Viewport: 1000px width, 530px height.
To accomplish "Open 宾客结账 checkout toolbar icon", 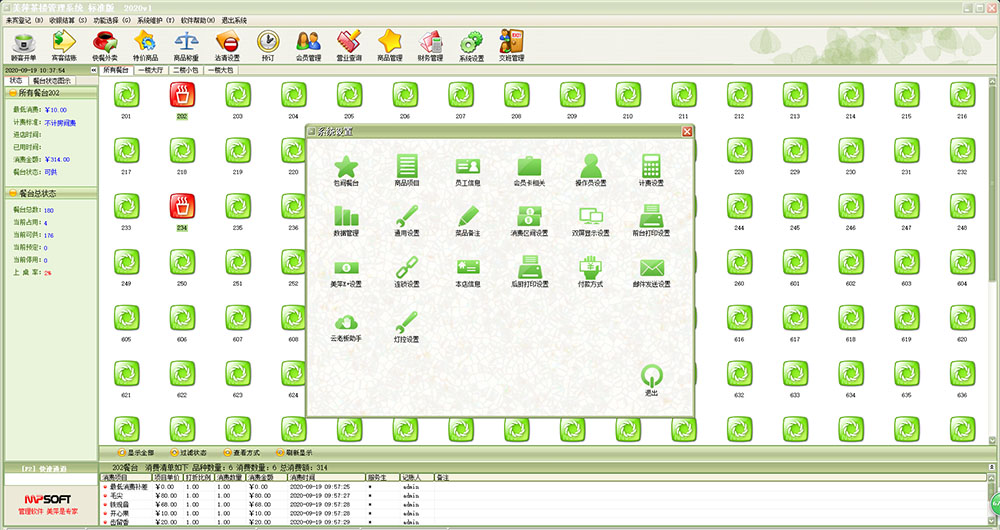I will point(63,42).
